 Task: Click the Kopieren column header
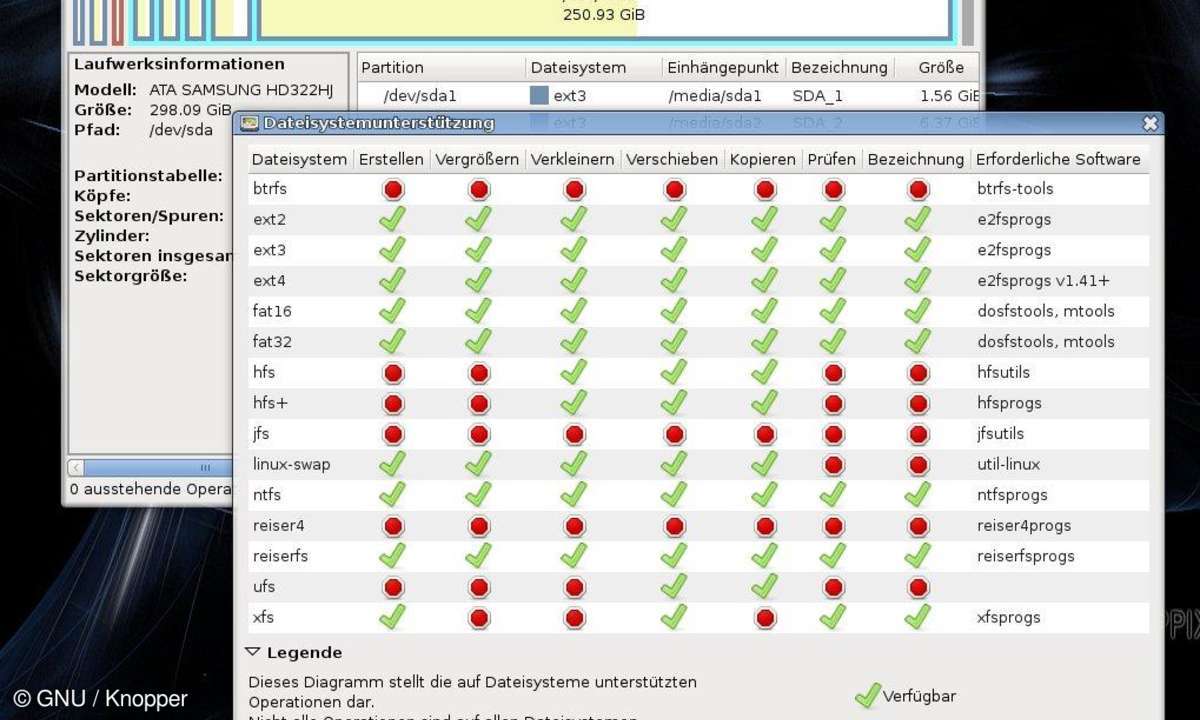coord(763,159)
